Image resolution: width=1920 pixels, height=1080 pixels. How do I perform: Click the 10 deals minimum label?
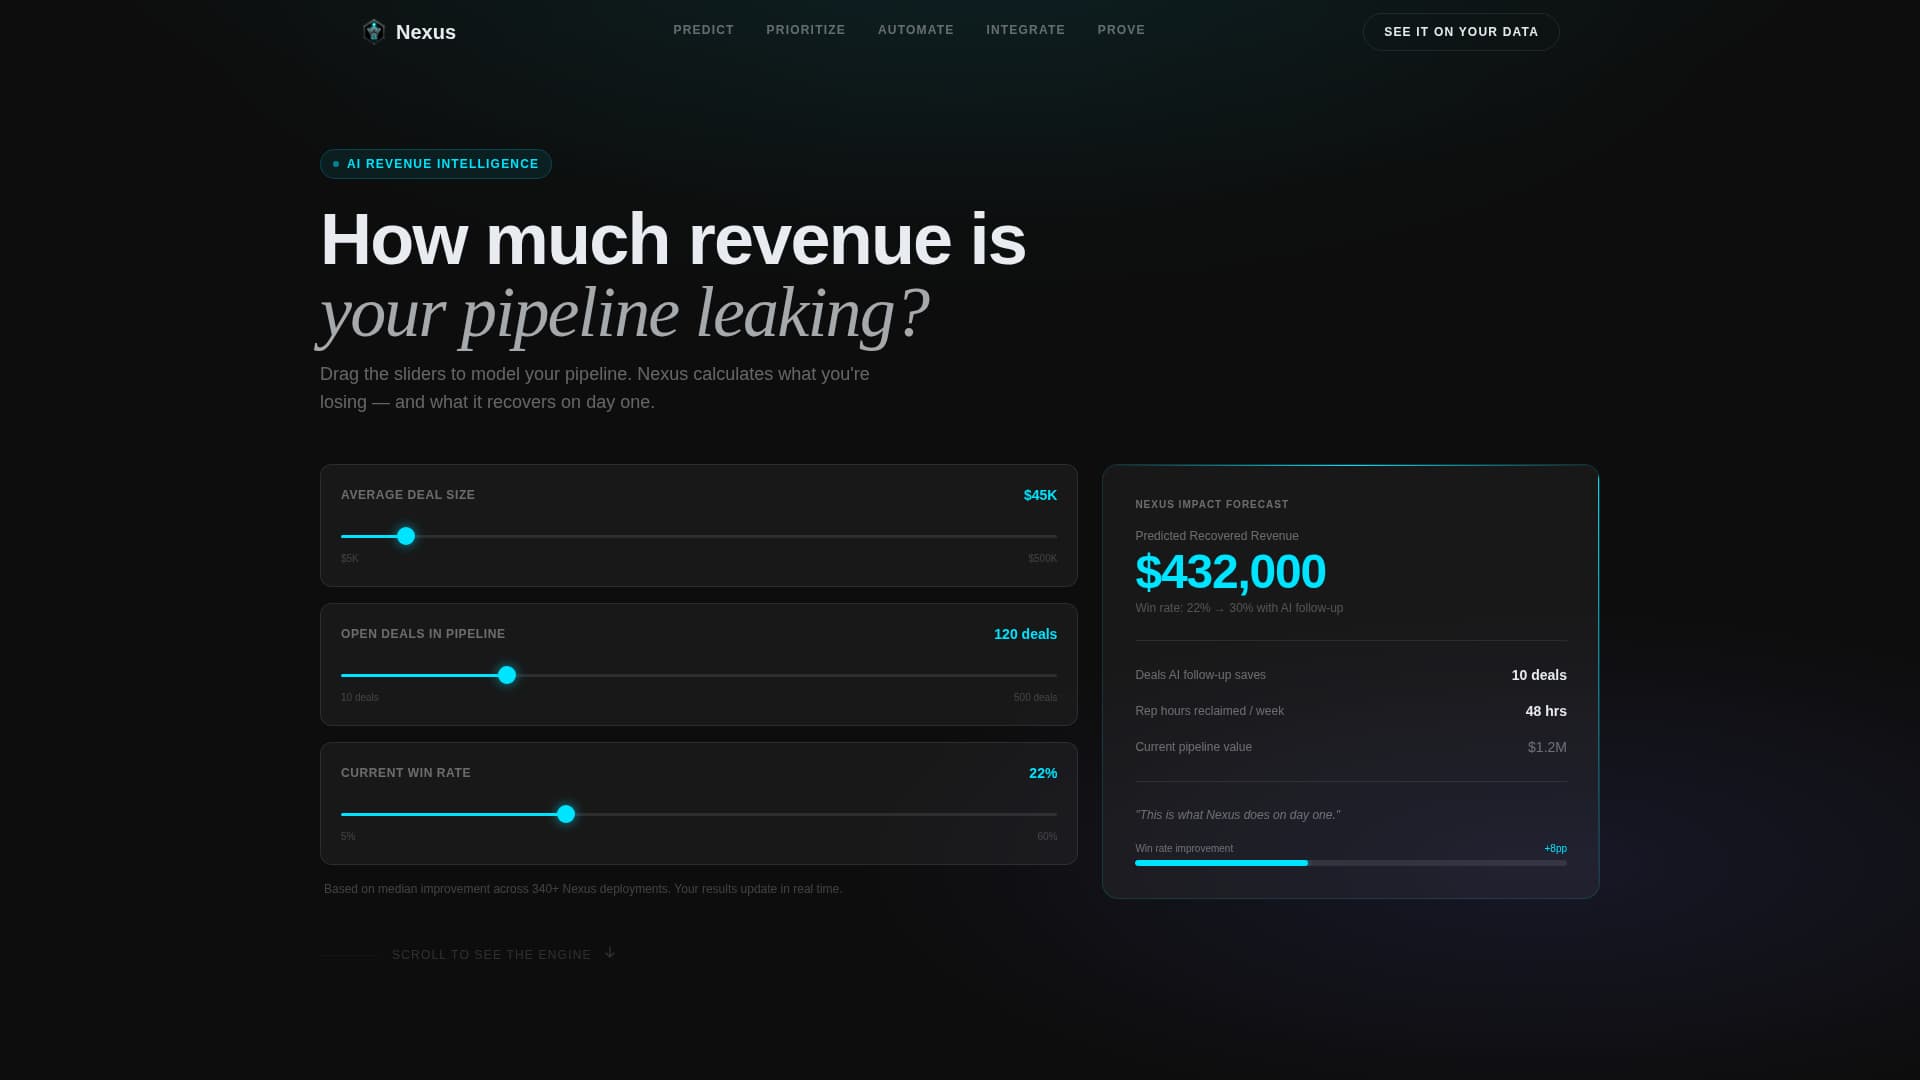[360, 698]
